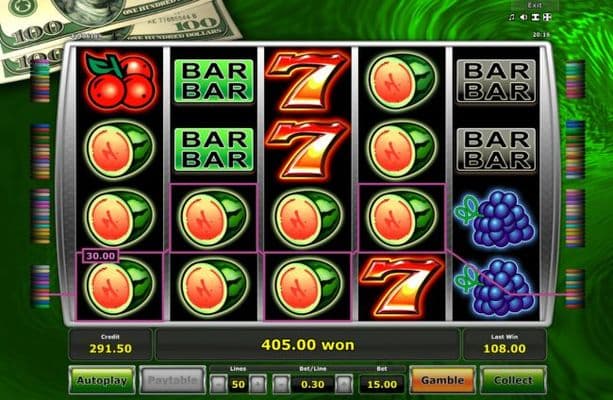Toggle the music note icon
The image size is (613, 400).
[512, 17]
